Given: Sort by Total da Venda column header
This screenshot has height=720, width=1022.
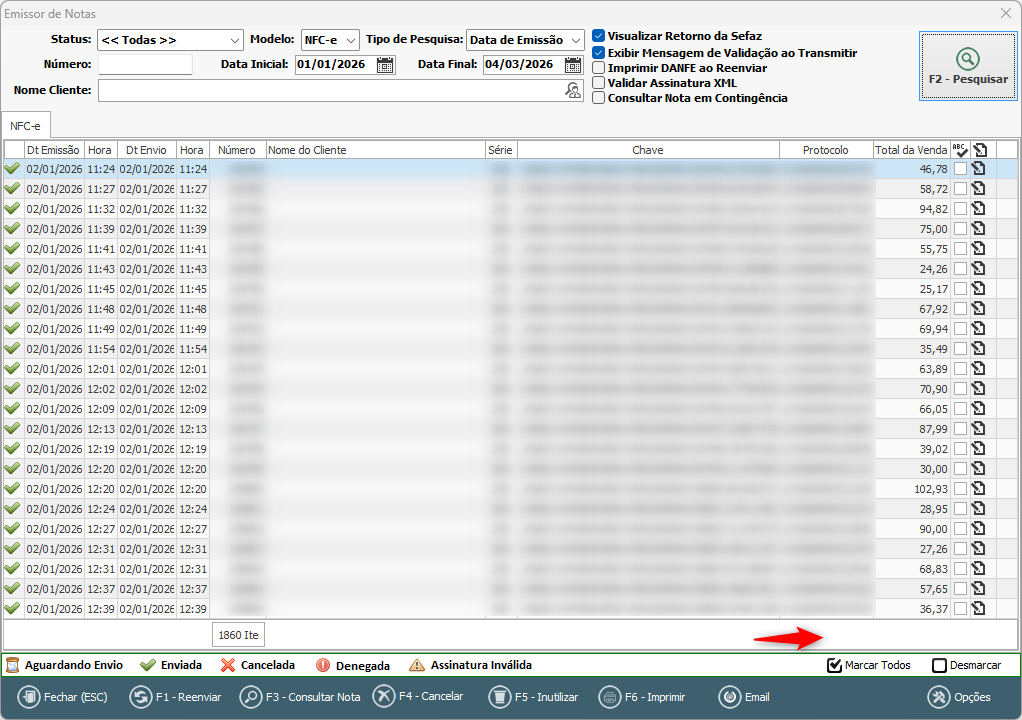Looking at the screenshot, I should (x=910, y=150).
